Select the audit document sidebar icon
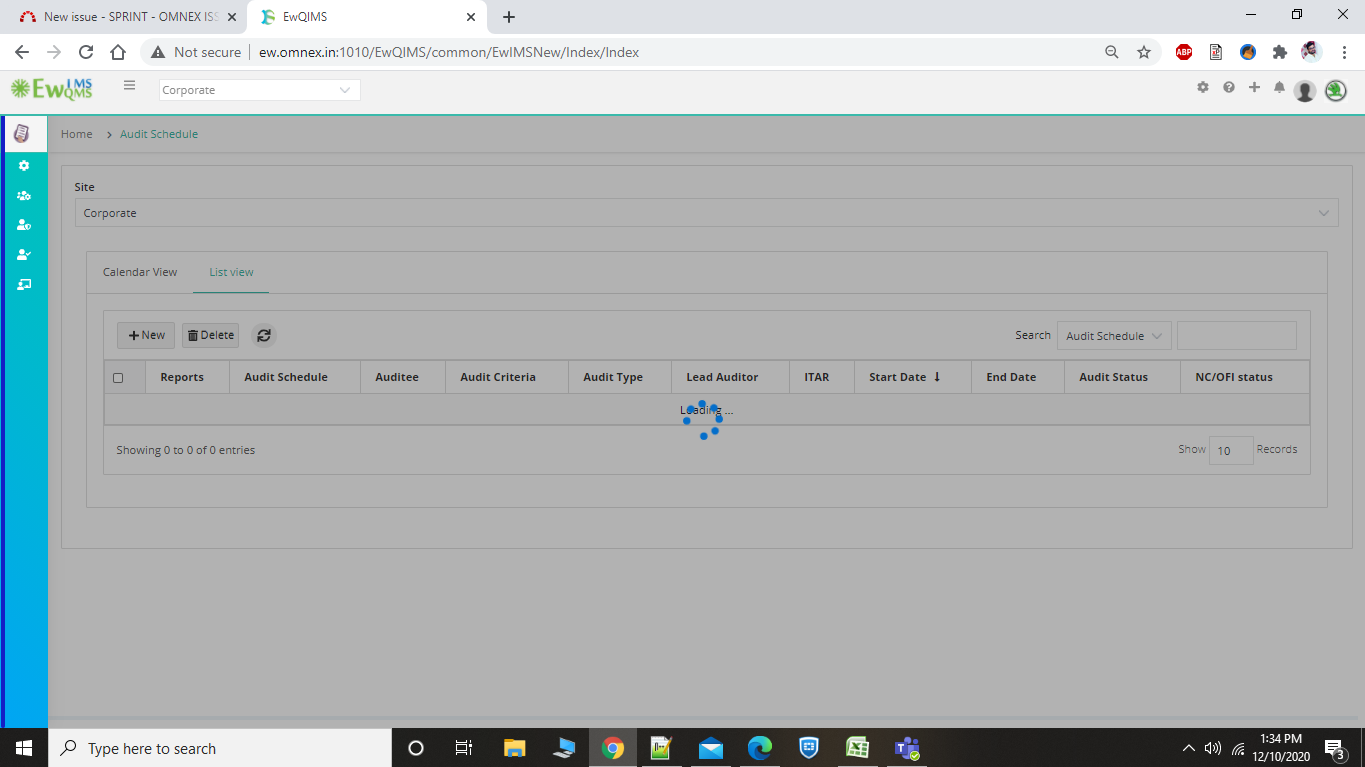 tap(22, 134)
